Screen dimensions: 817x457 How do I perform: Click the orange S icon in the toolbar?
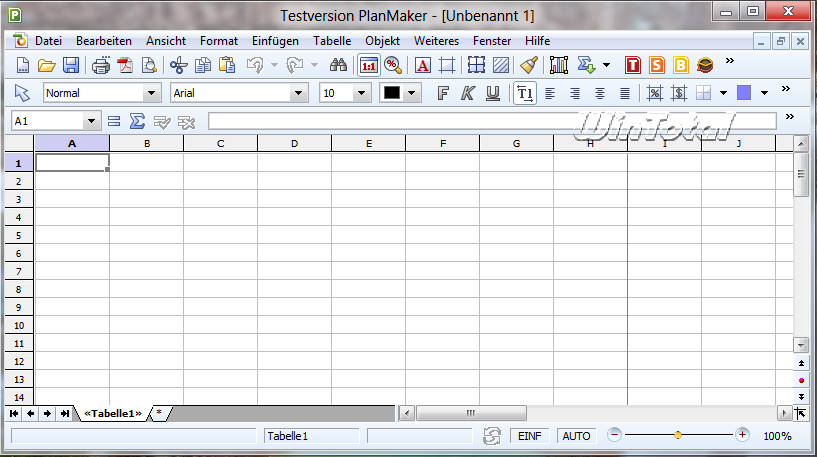tap(657, 65)
